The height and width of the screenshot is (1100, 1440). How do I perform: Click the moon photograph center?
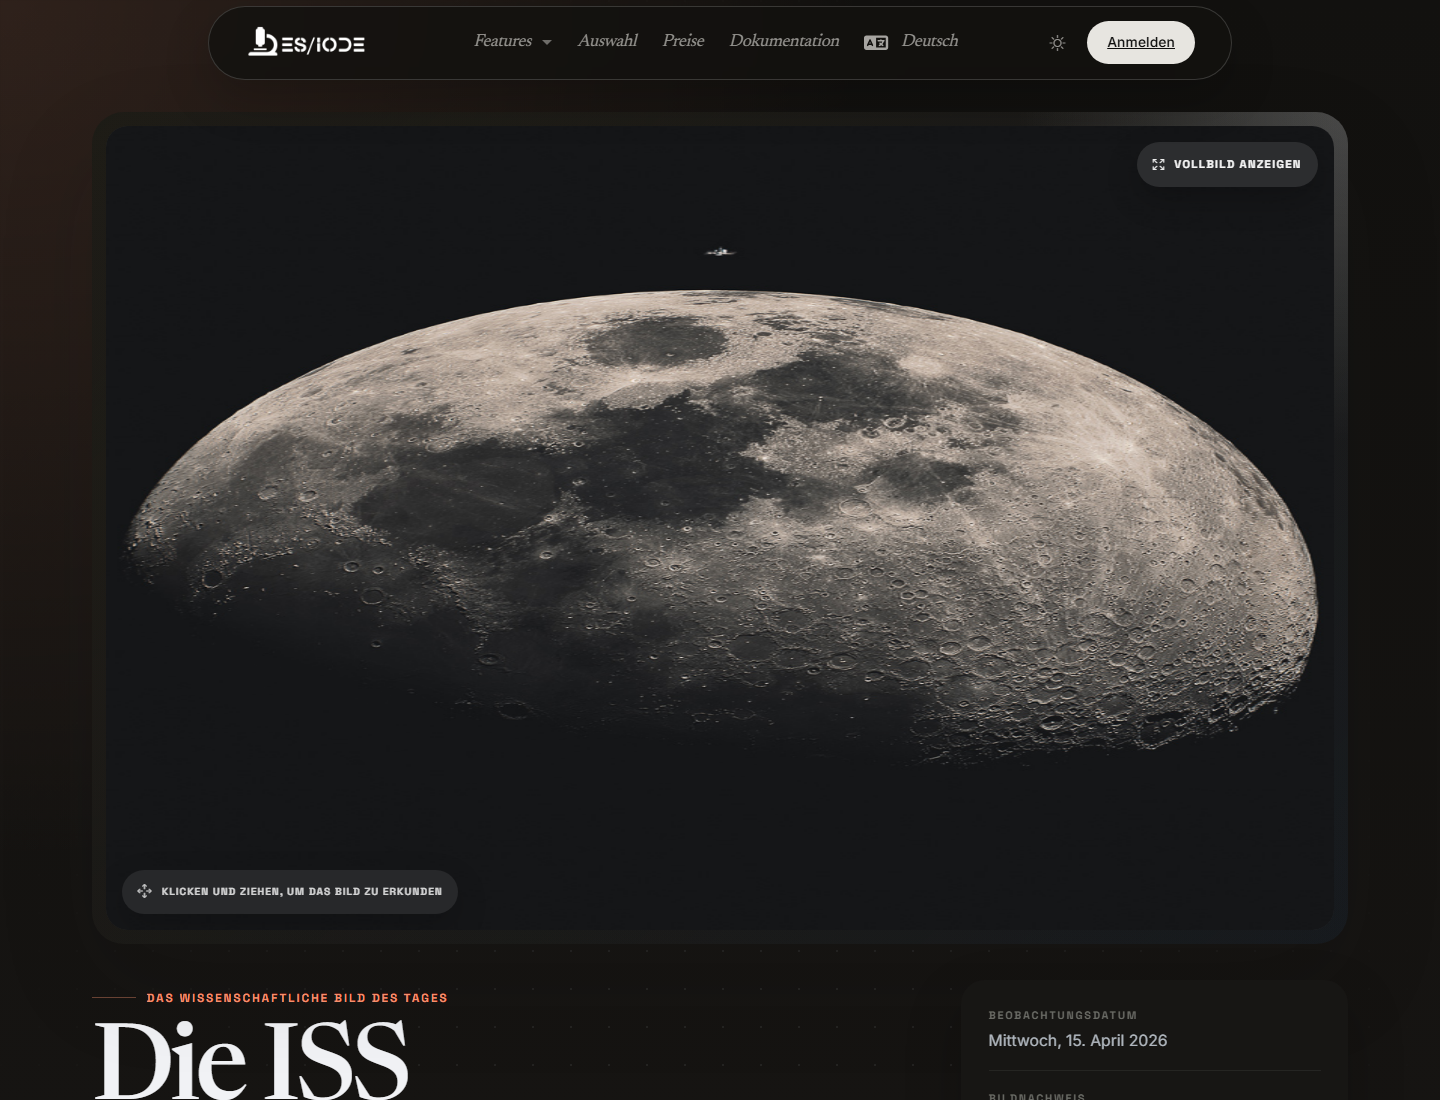coord(720,520)
